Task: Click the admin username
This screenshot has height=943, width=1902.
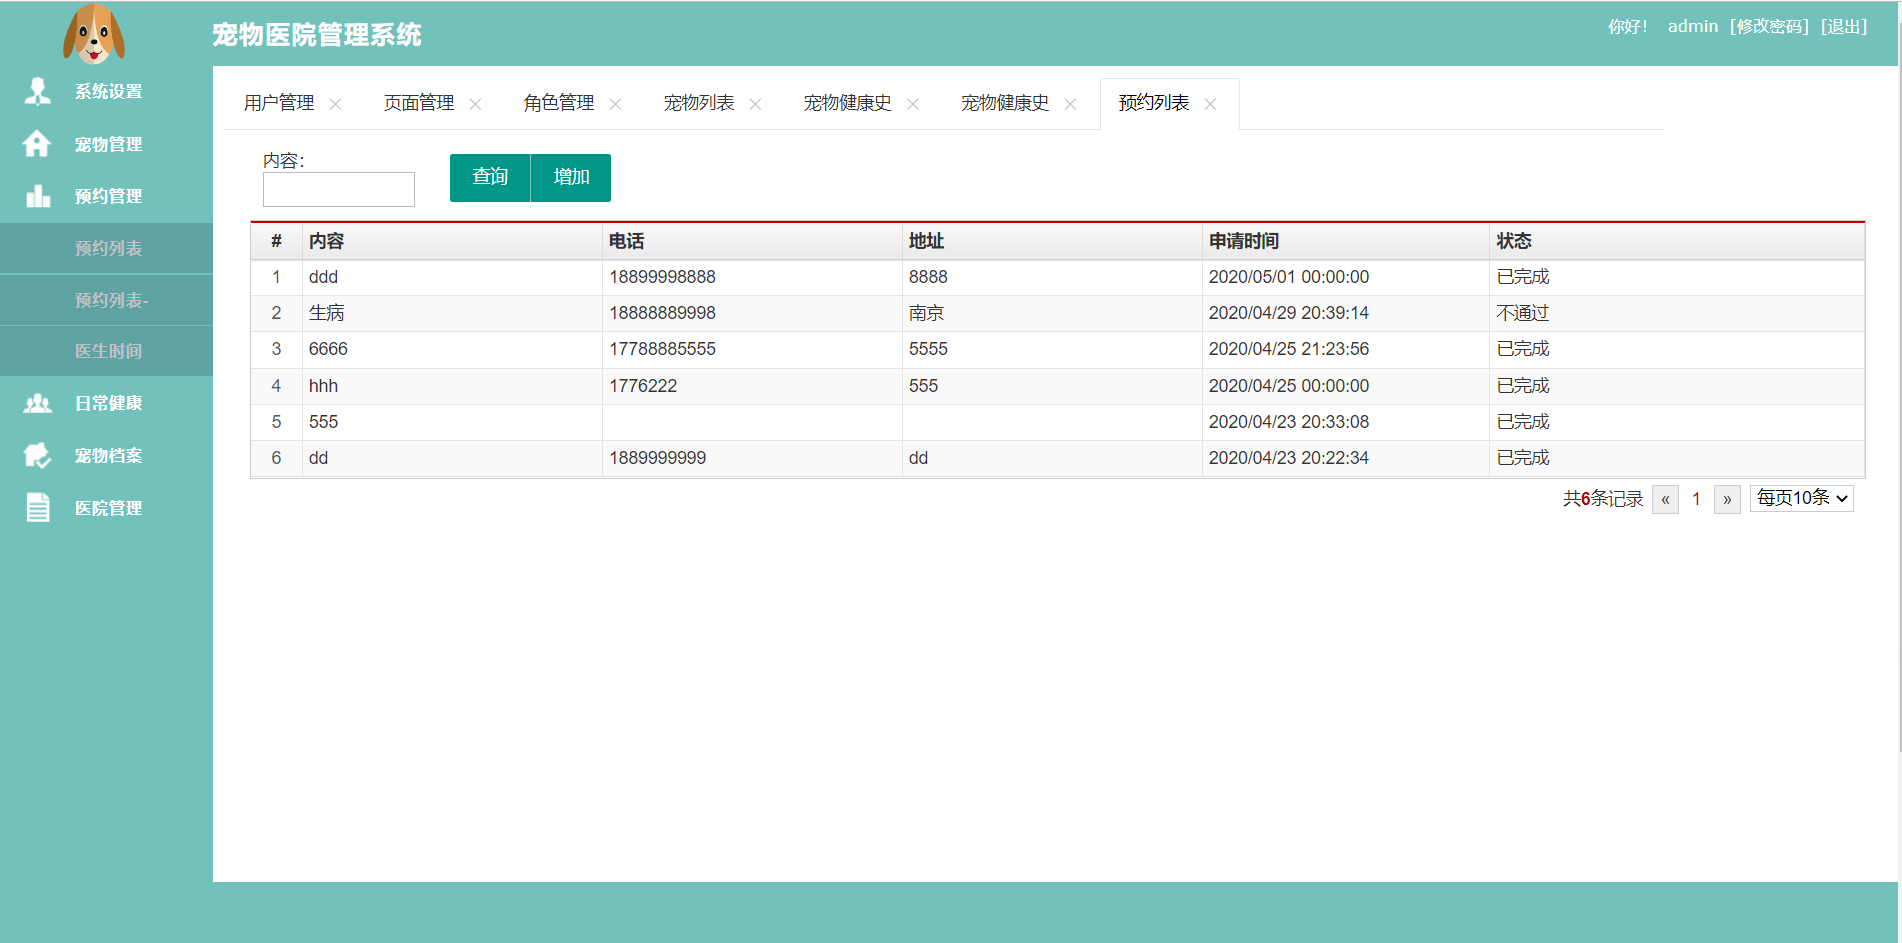Action: pos(1692,27)
